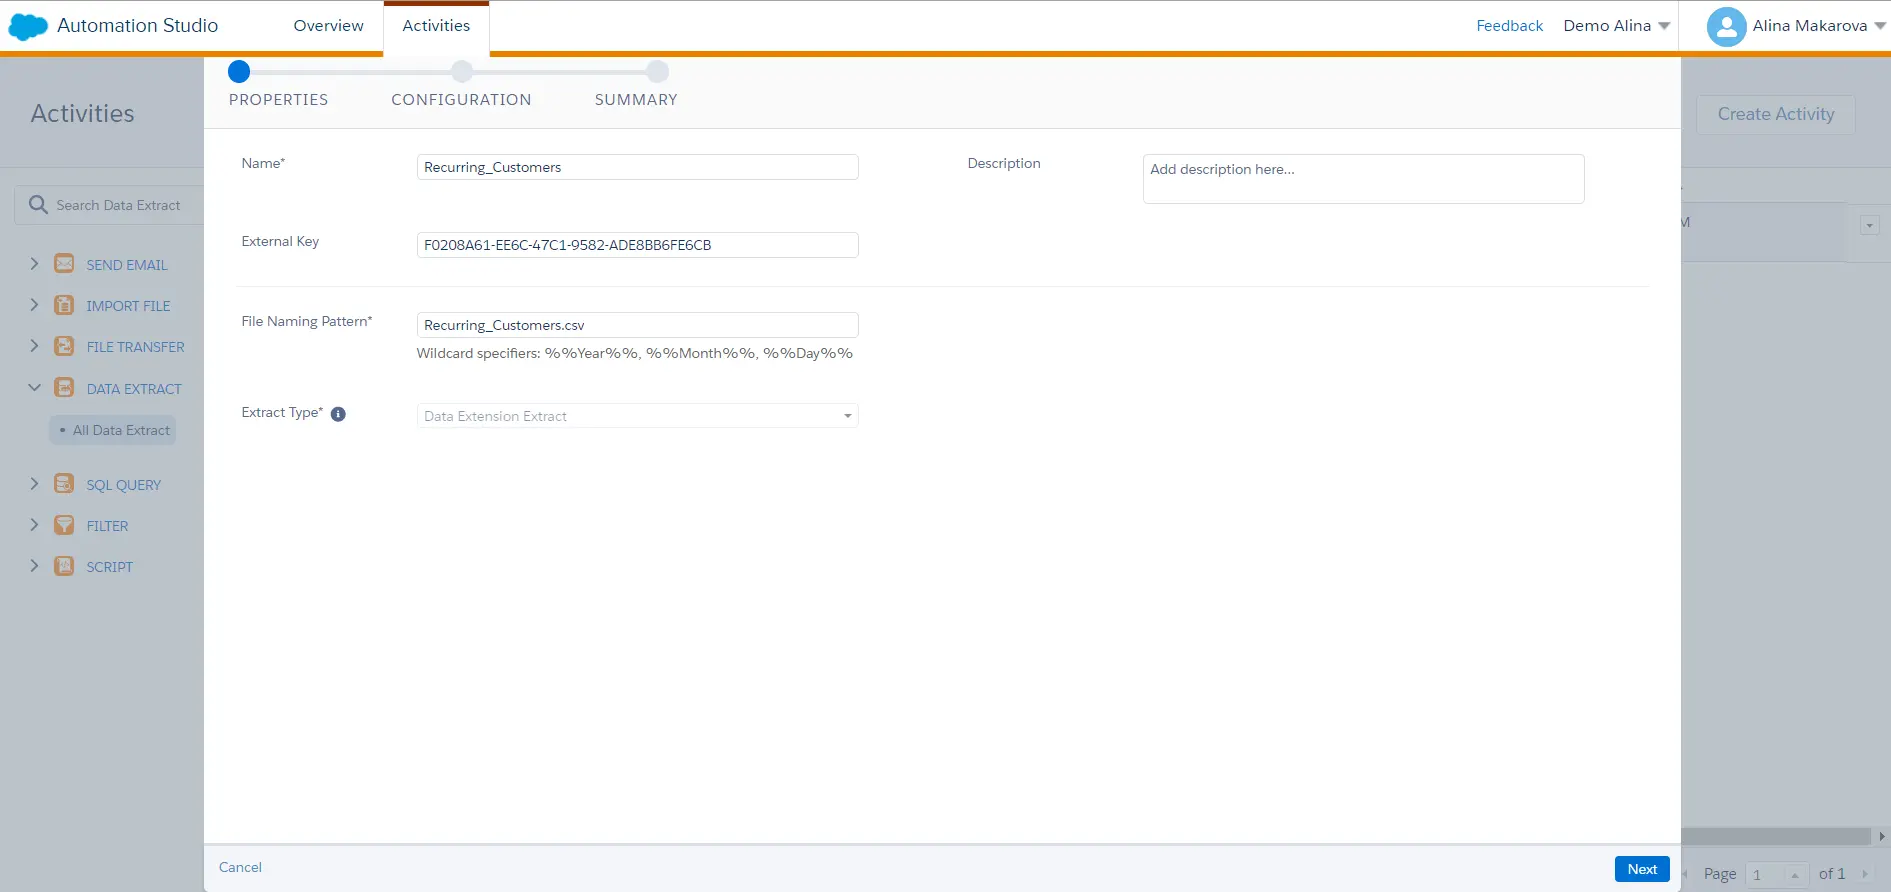Click the Salesforce cloud logo

point(28,26)
